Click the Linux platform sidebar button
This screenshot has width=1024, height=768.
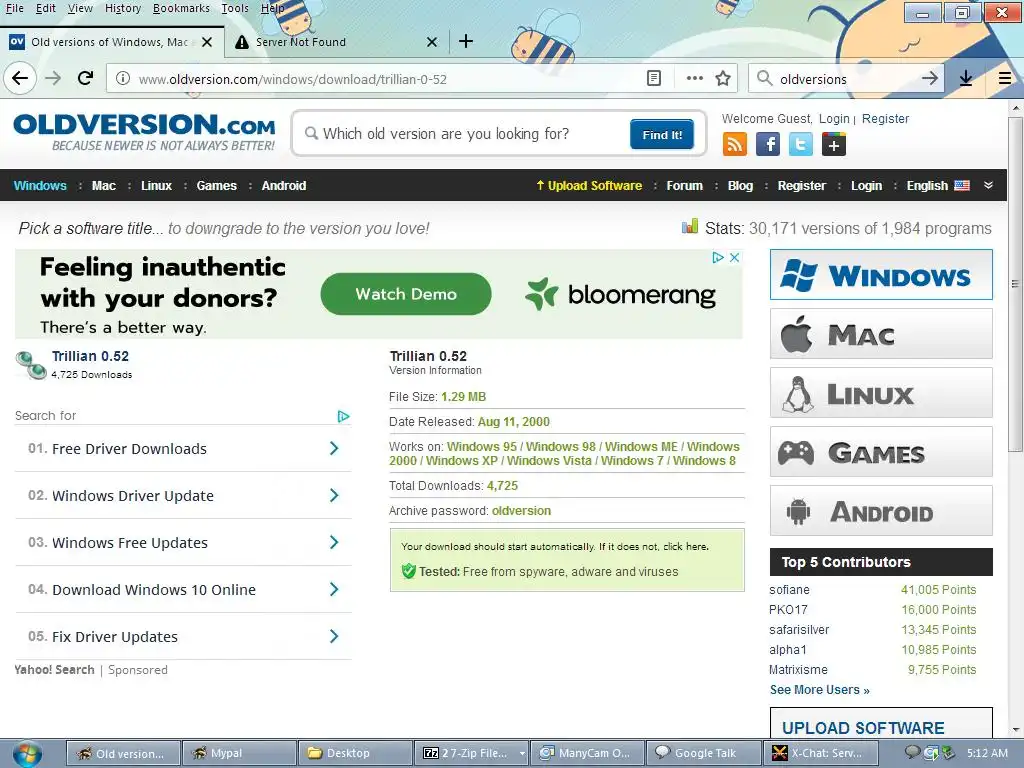pos(881,392)
